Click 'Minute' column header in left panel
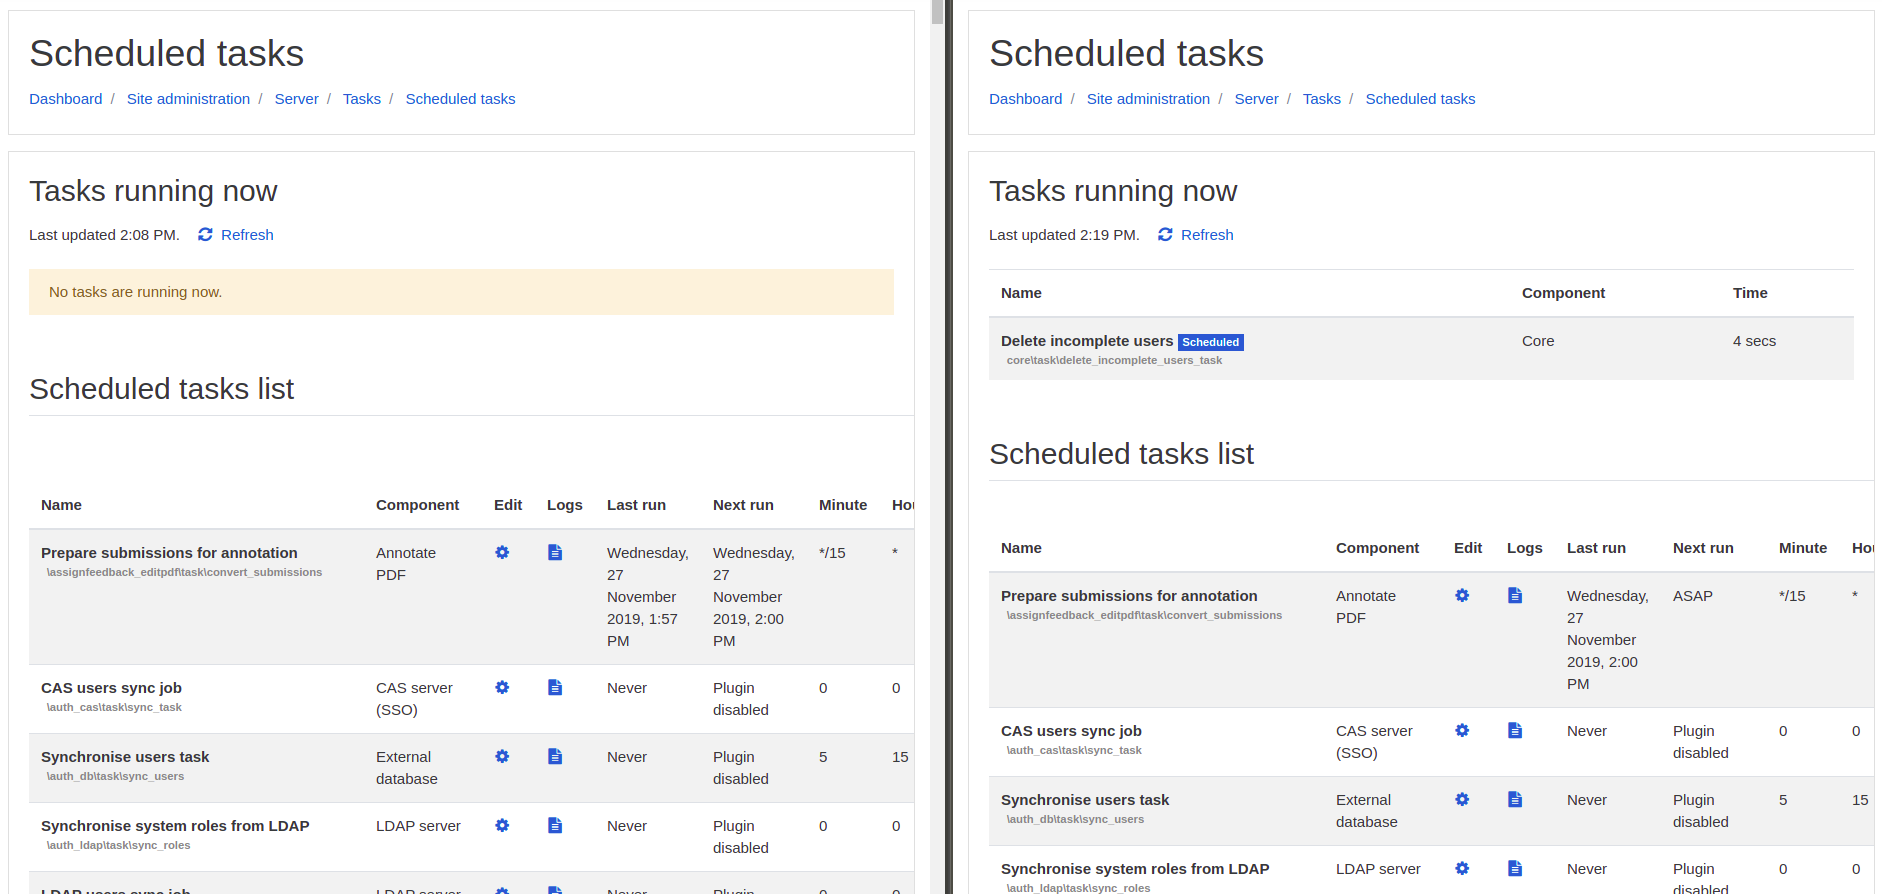 pos(843,505)
